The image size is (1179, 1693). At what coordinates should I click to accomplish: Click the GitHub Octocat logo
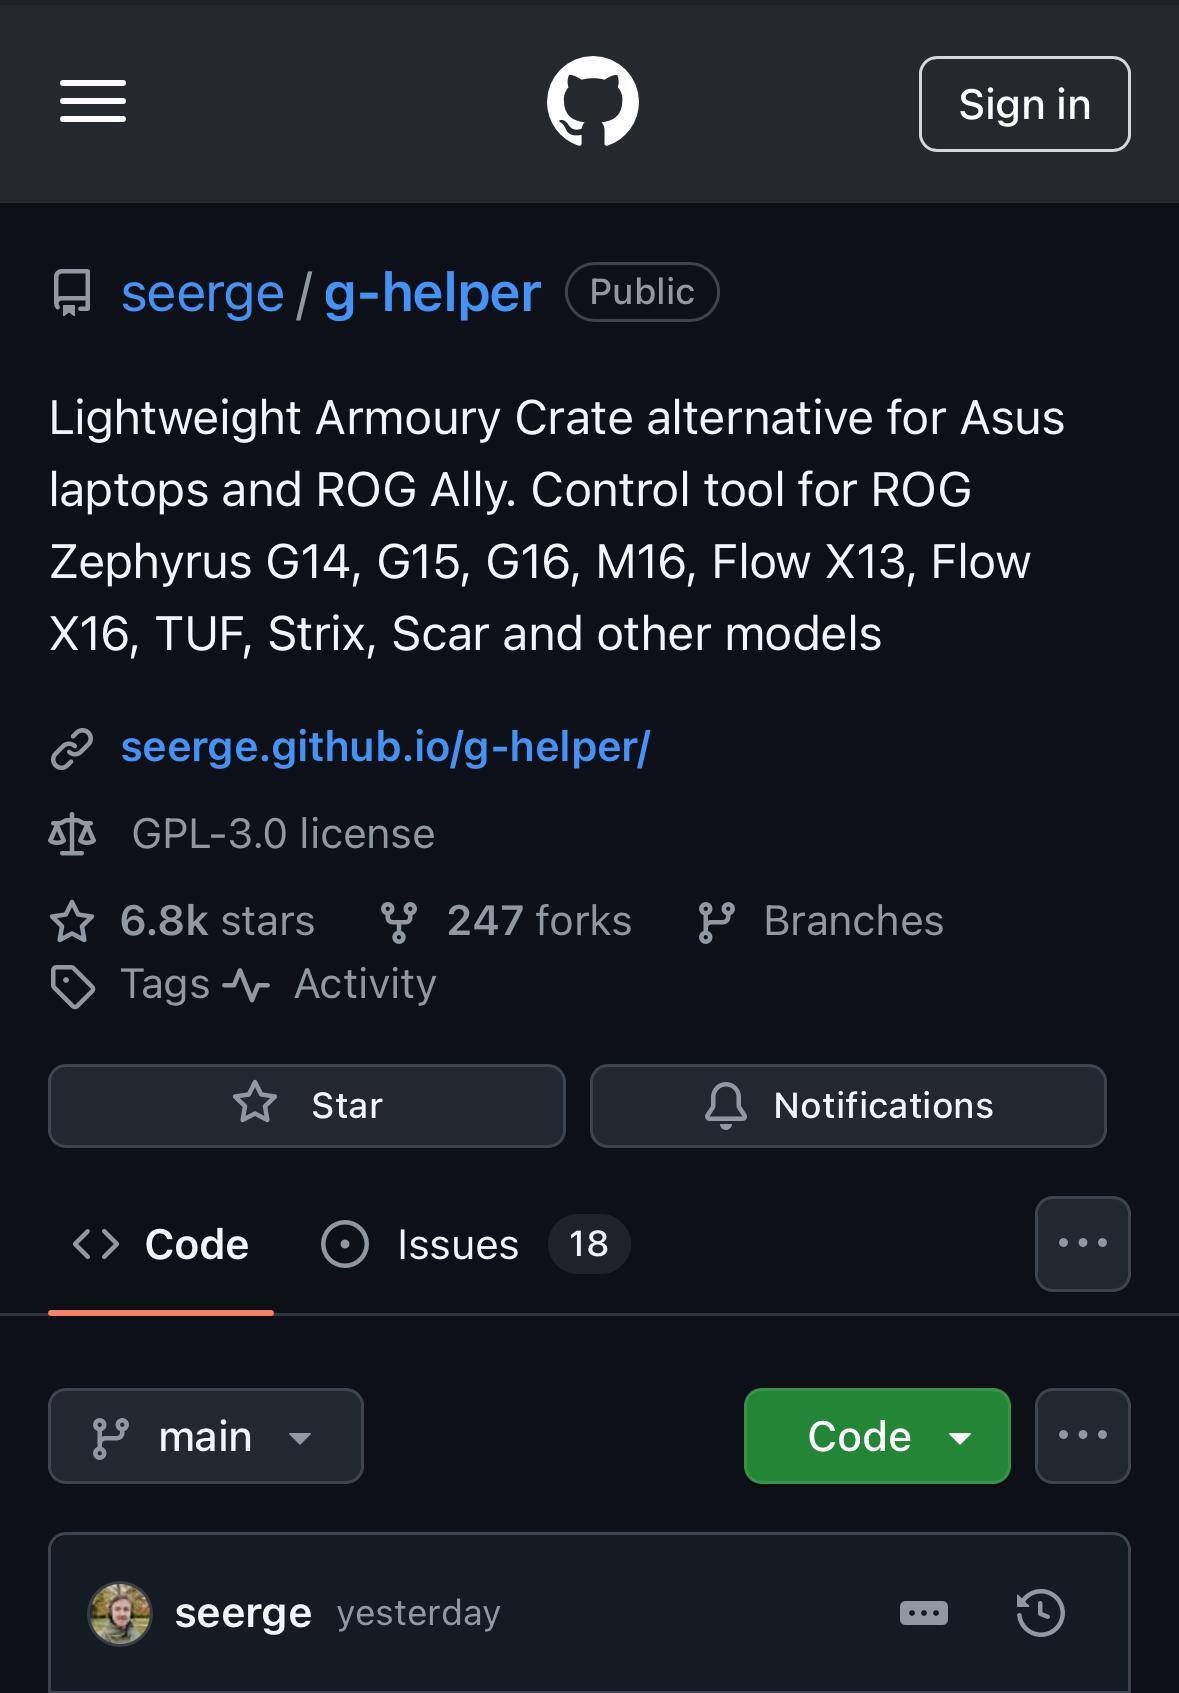pyautogui.click(x=593, y=102)
